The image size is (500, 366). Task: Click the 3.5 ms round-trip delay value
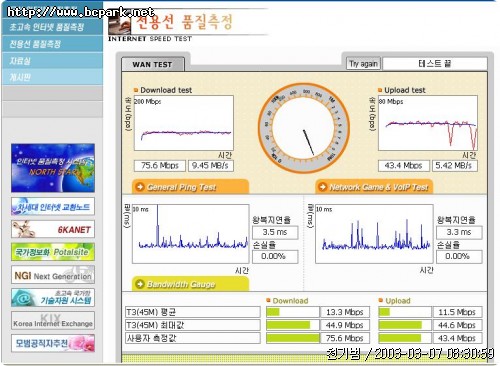(275, 232)
